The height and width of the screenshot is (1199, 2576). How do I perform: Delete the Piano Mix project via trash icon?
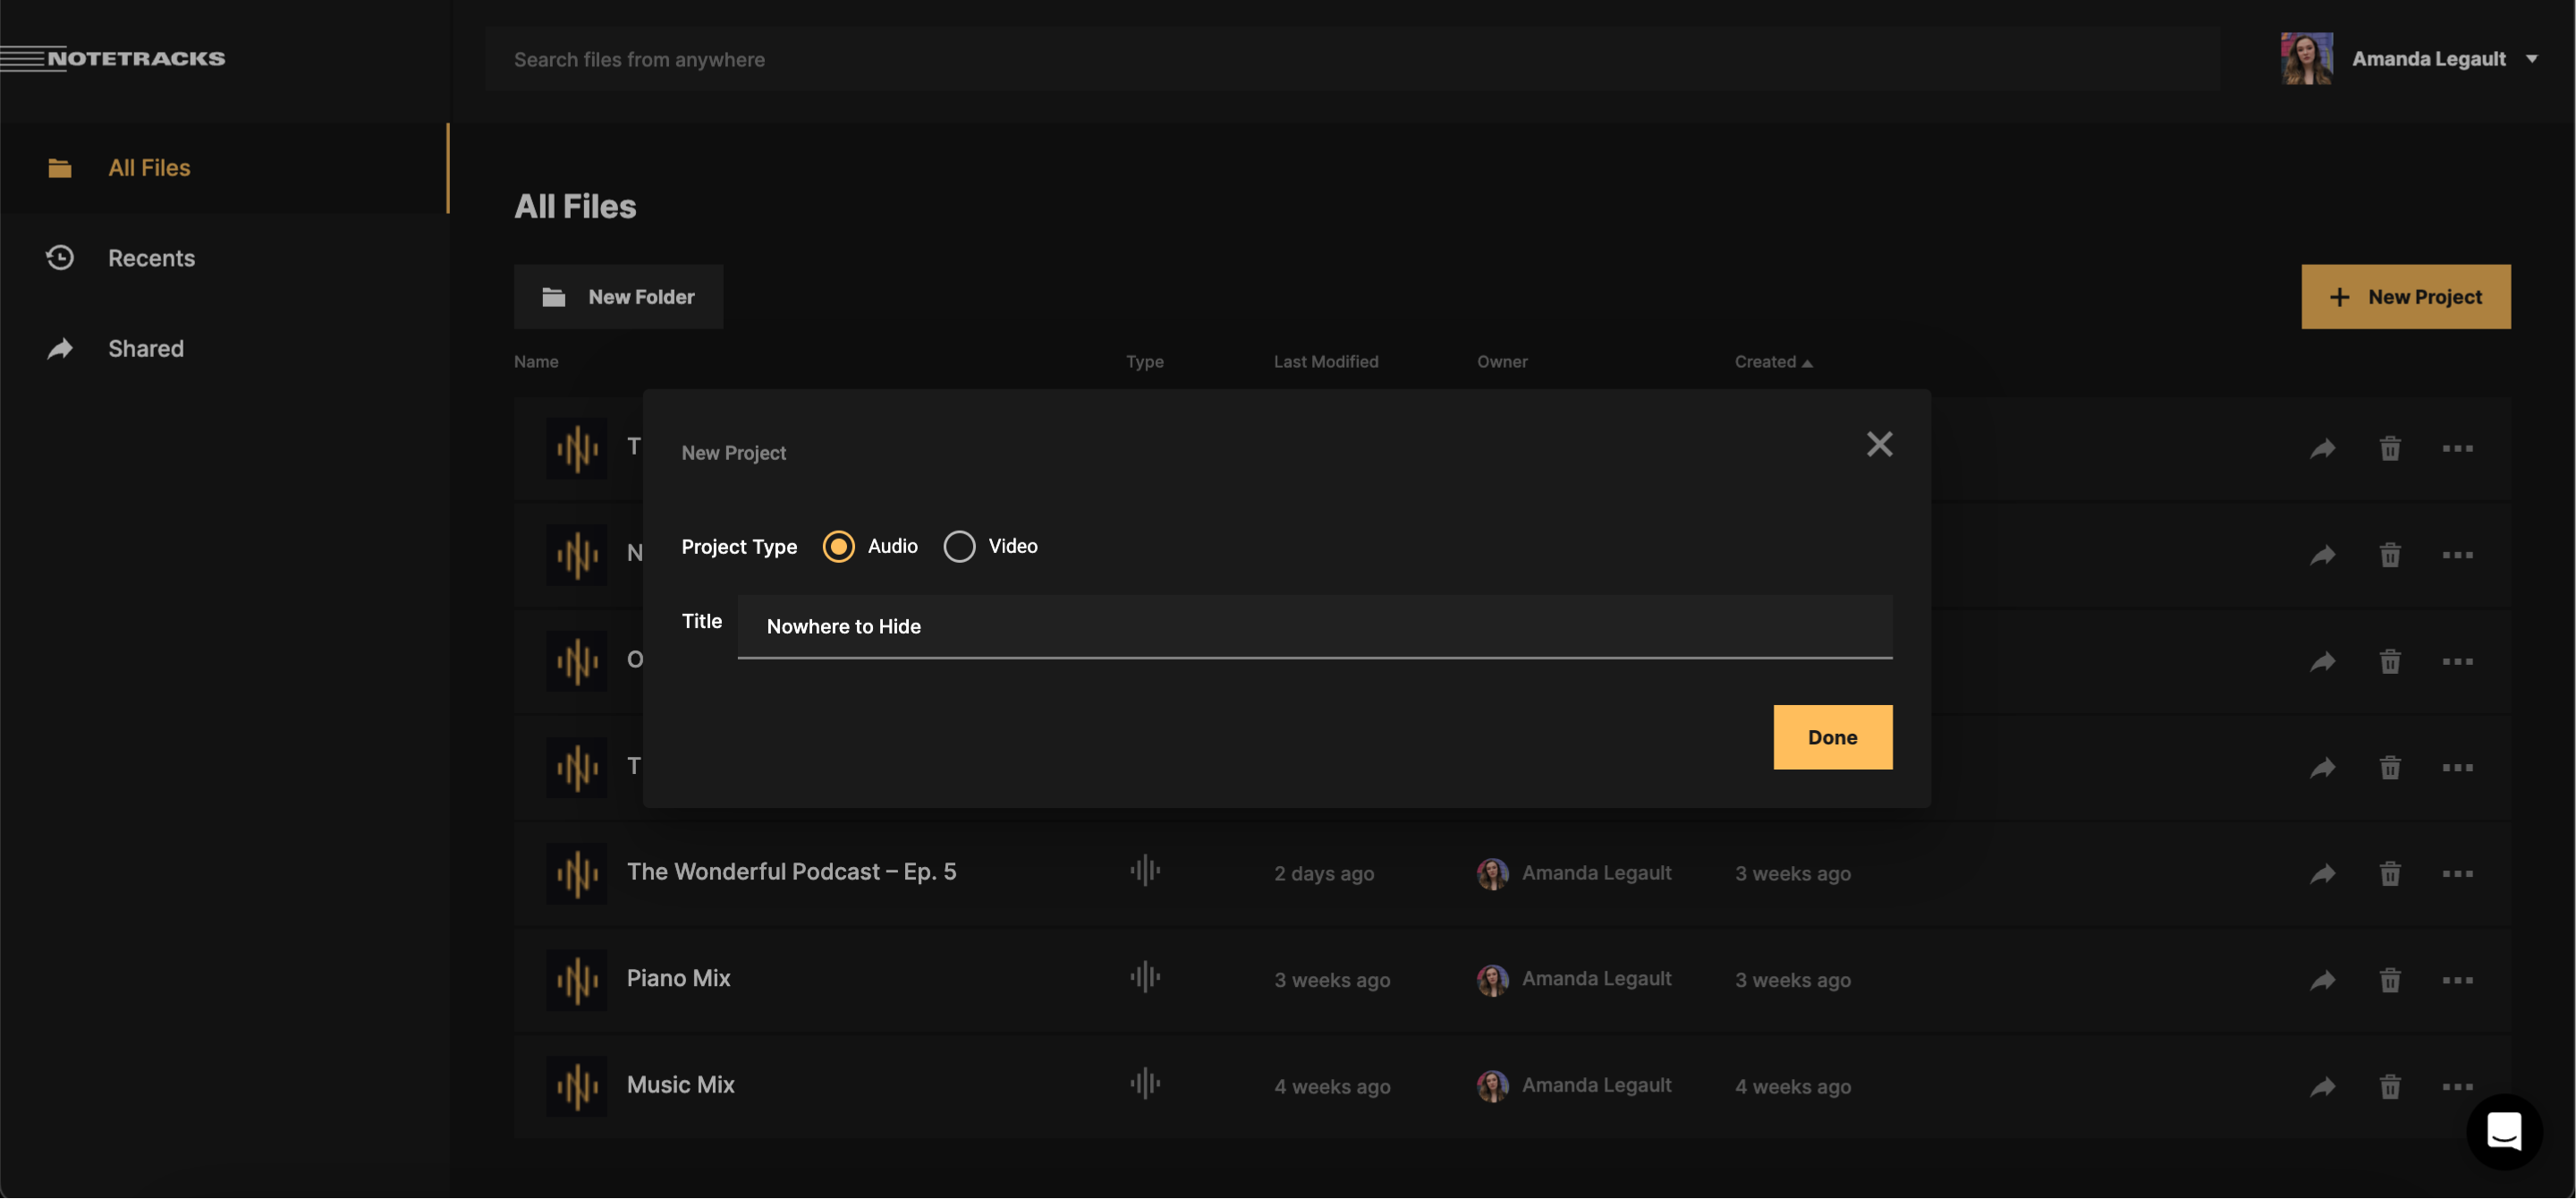coord(2390,980)
